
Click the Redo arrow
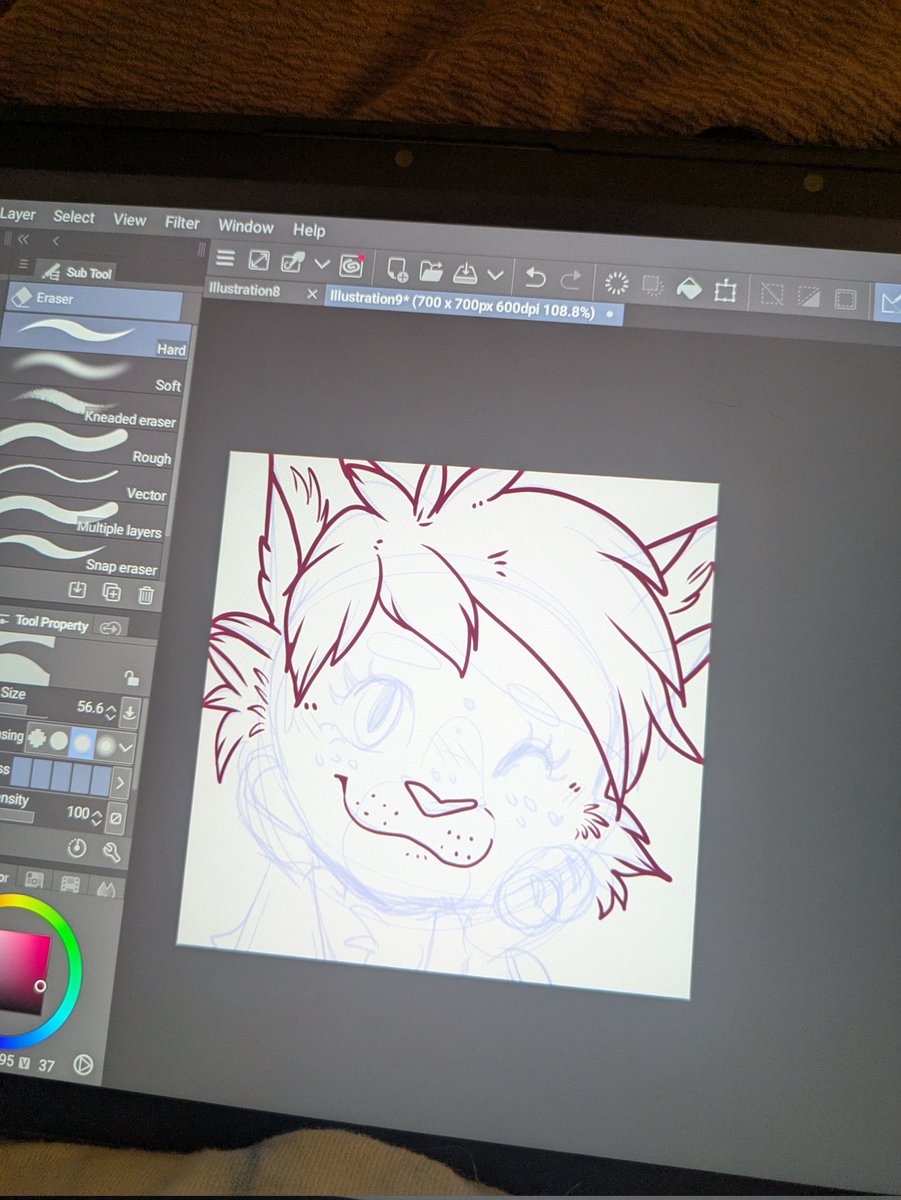(x=570, y=279)
